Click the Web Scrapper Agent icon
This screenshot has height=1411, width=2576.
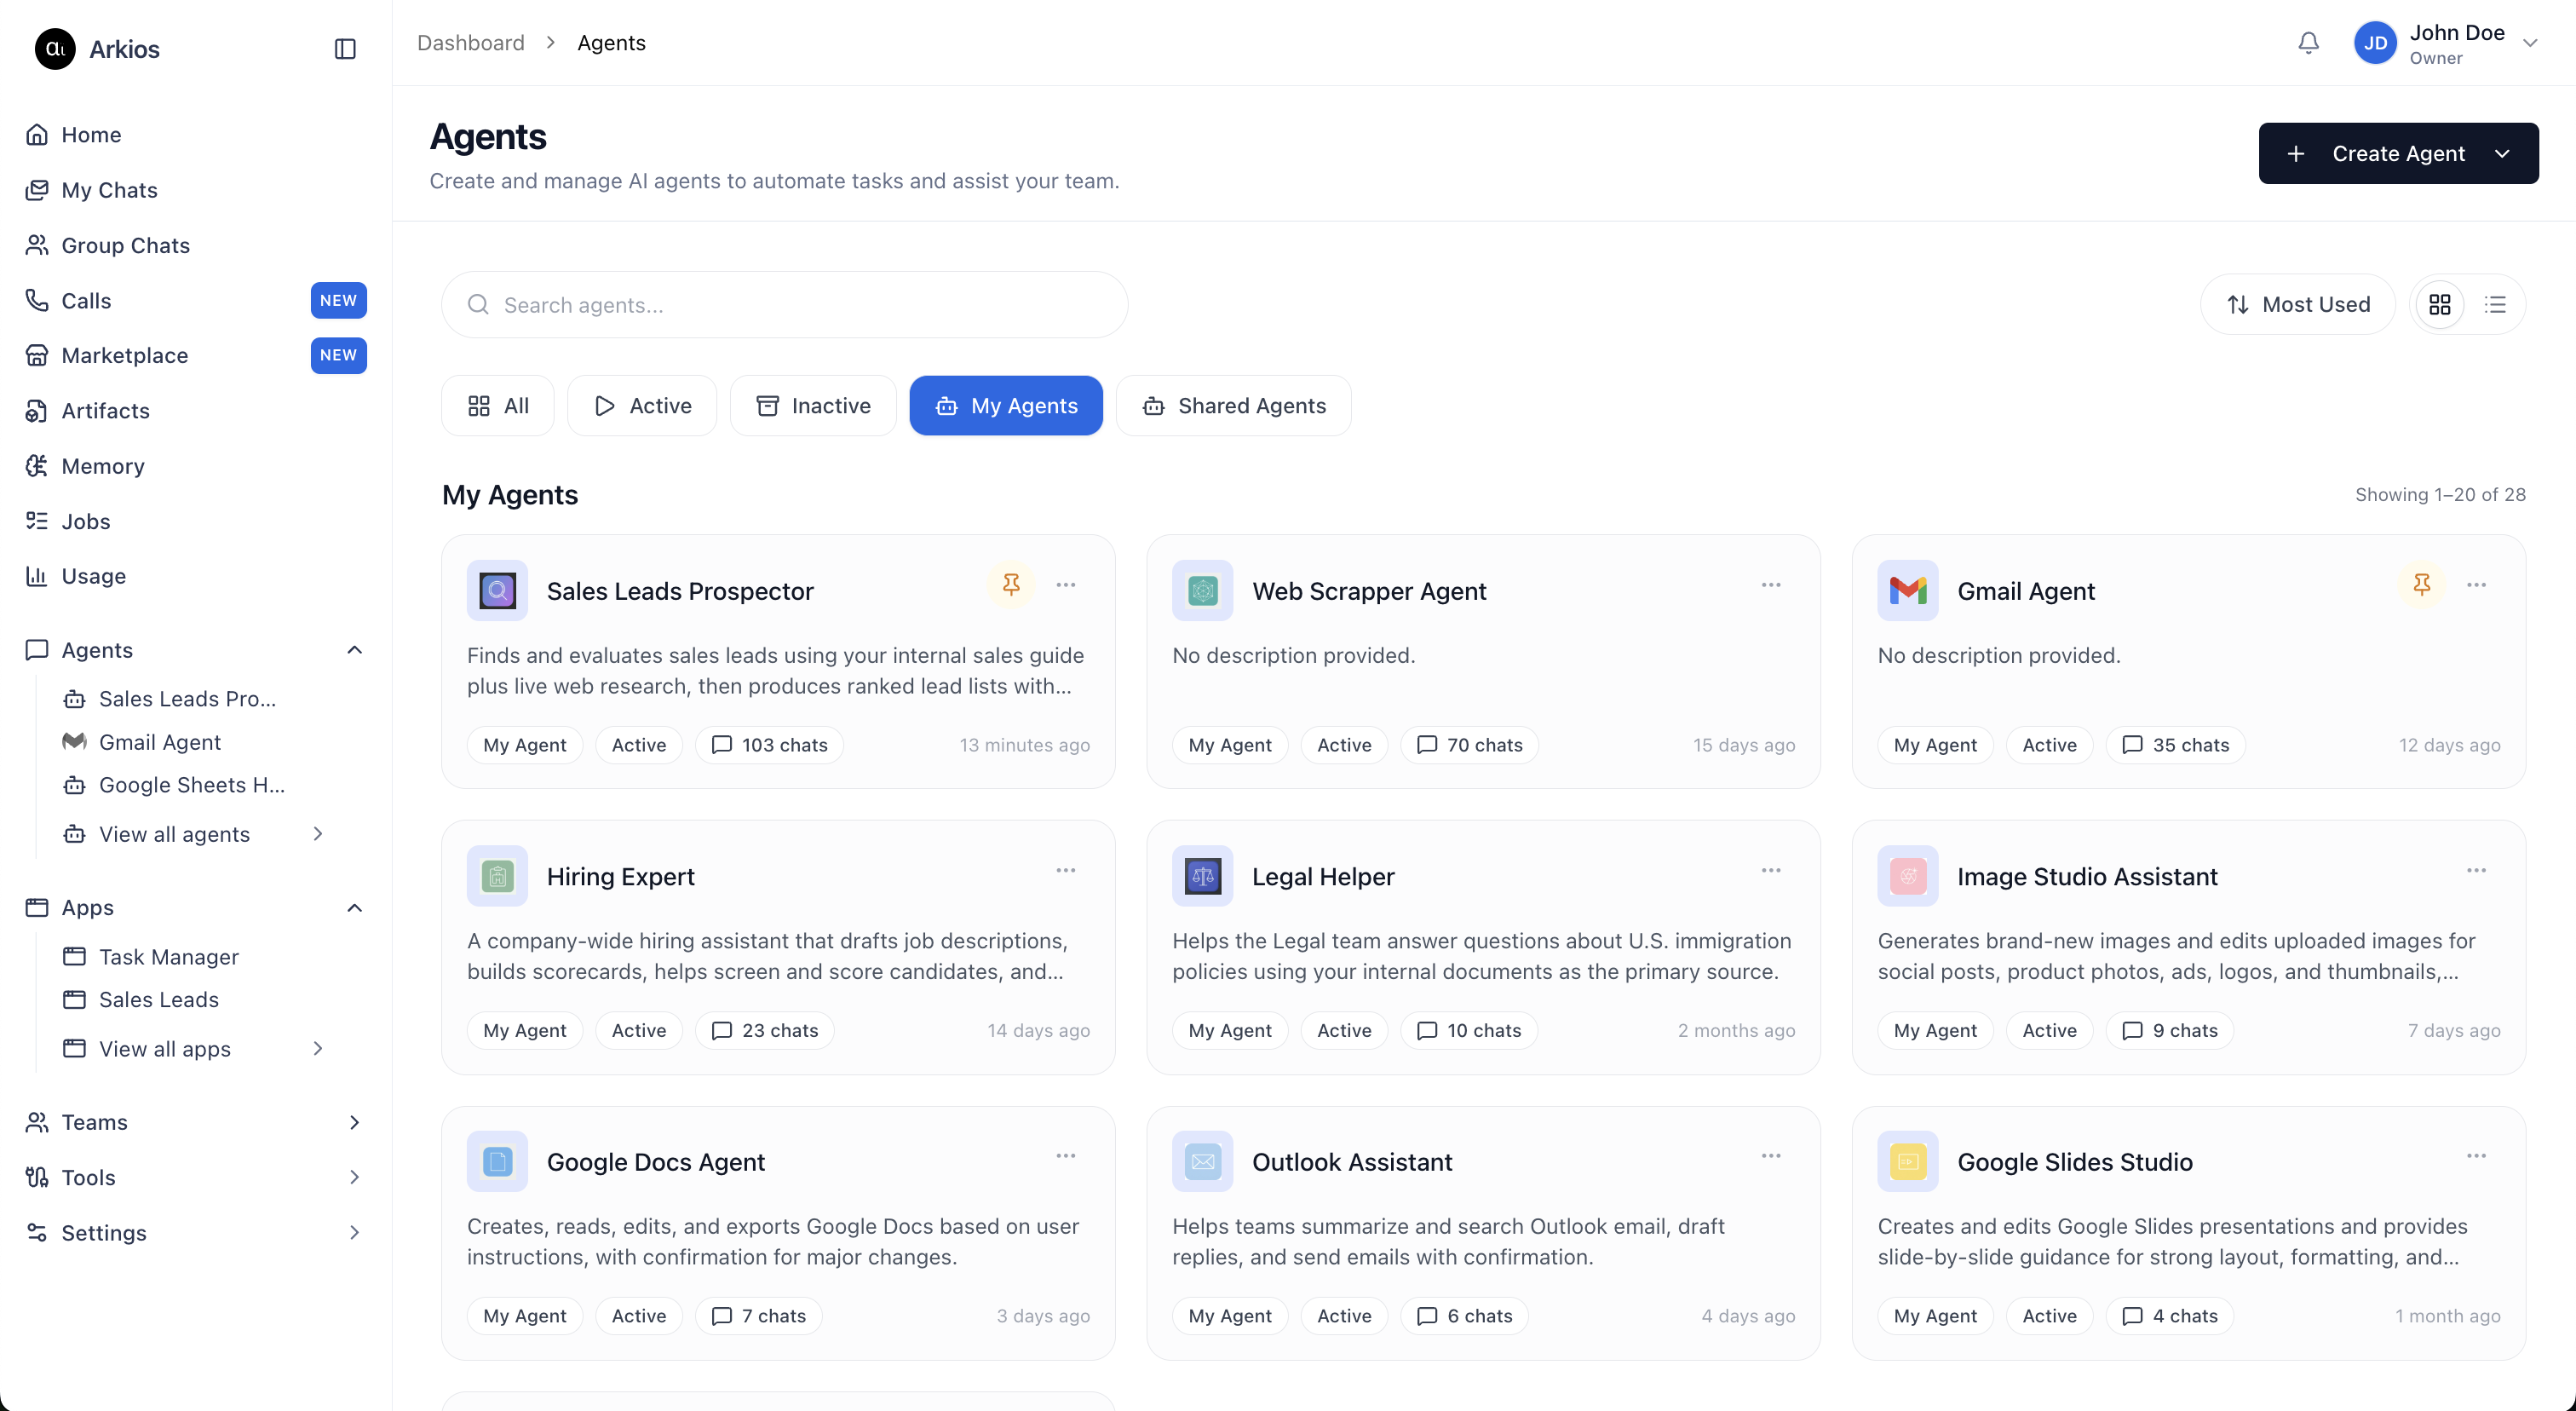[1202, 591]
